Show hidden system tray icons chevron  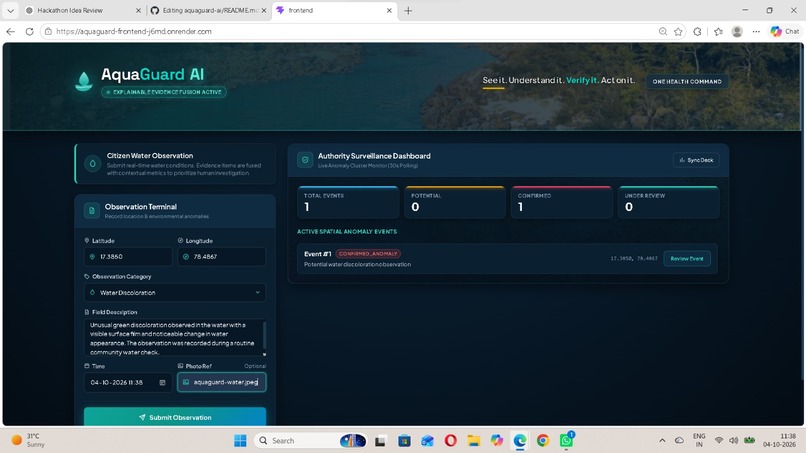pyautogui.click(x=662, y=441)
